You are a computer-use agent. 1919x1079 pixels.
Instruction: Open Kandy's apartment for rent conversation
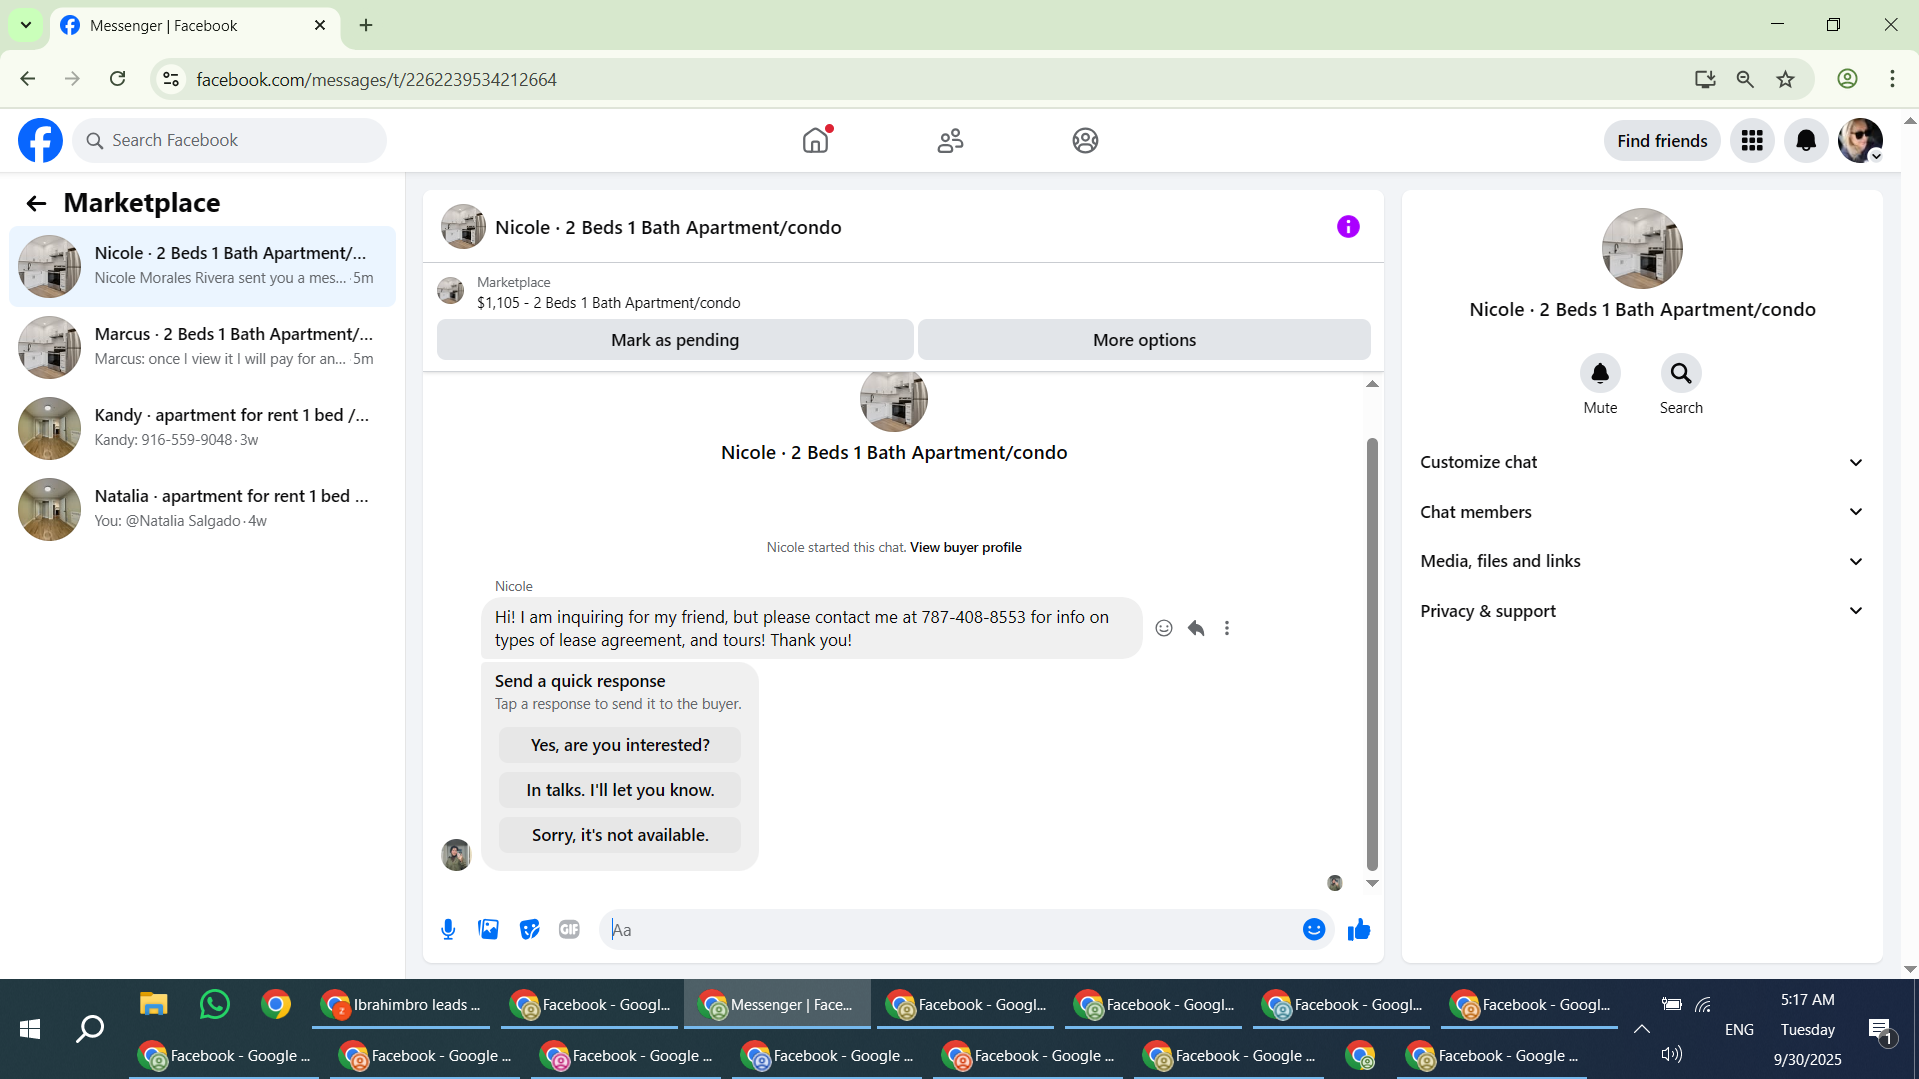point(203,428)
